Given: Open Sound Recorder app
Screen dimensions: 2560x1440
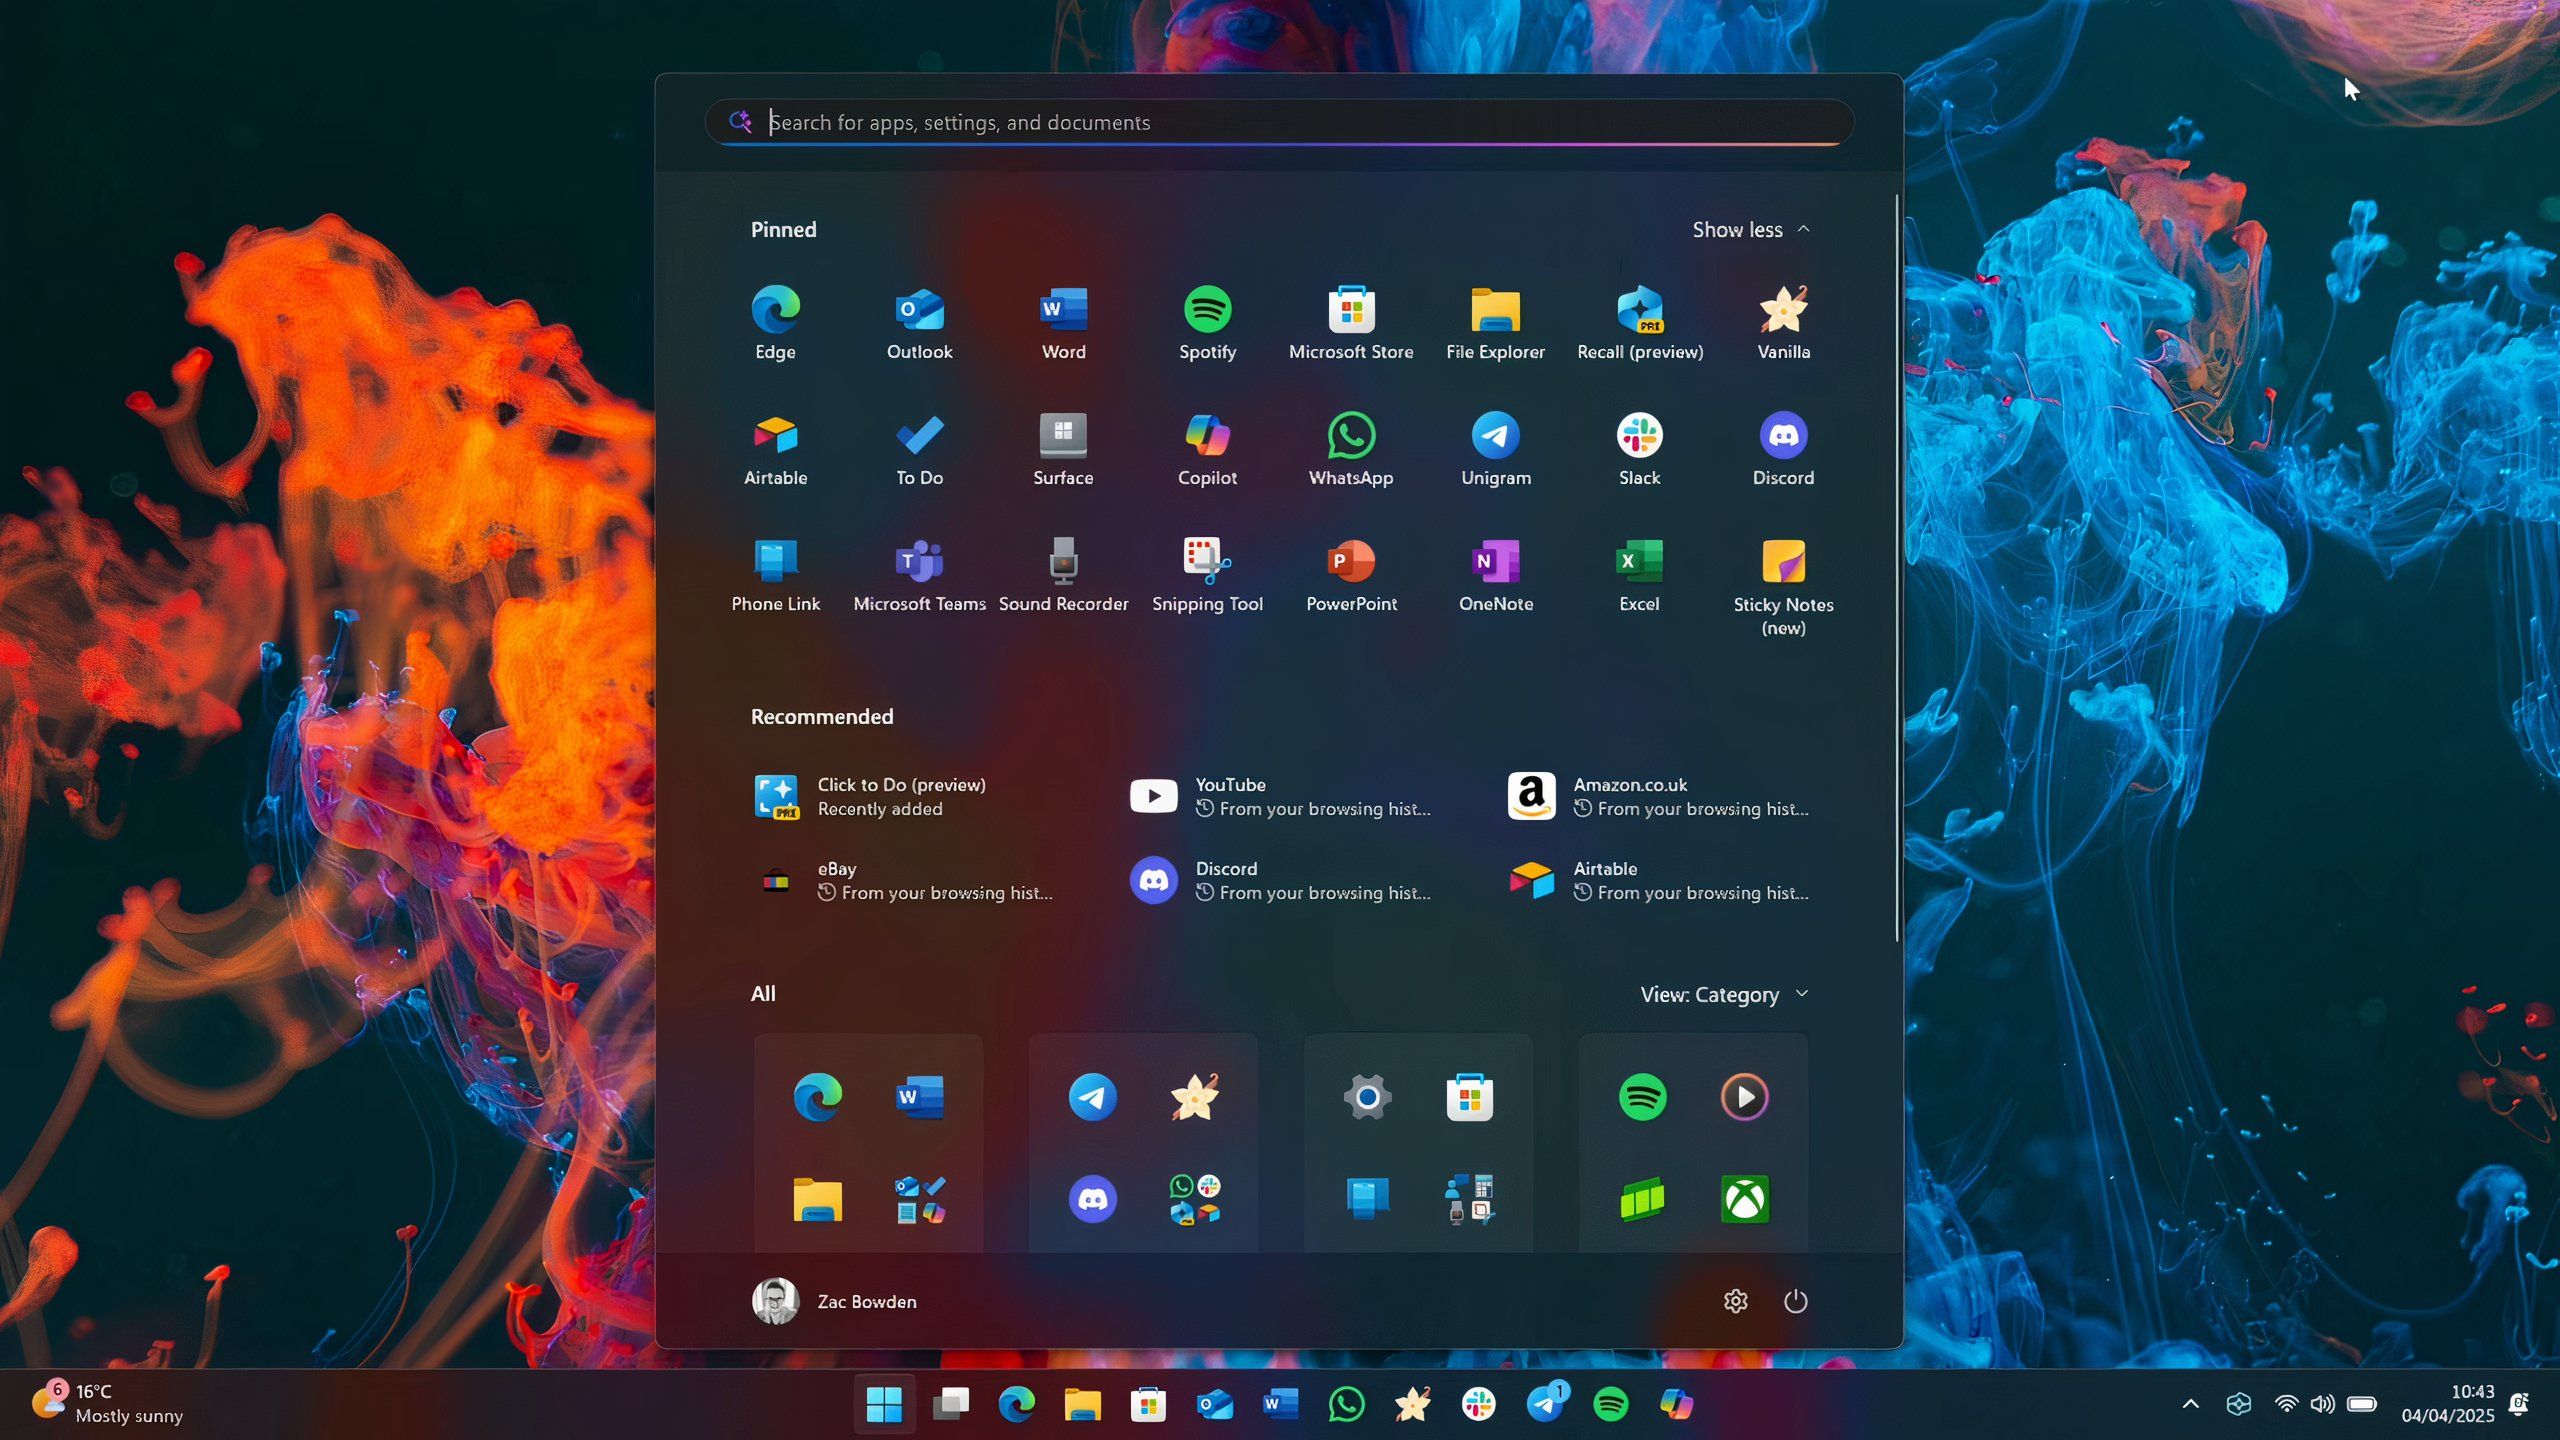Looking at the screenshot, I should click(x=1063, y=574).
